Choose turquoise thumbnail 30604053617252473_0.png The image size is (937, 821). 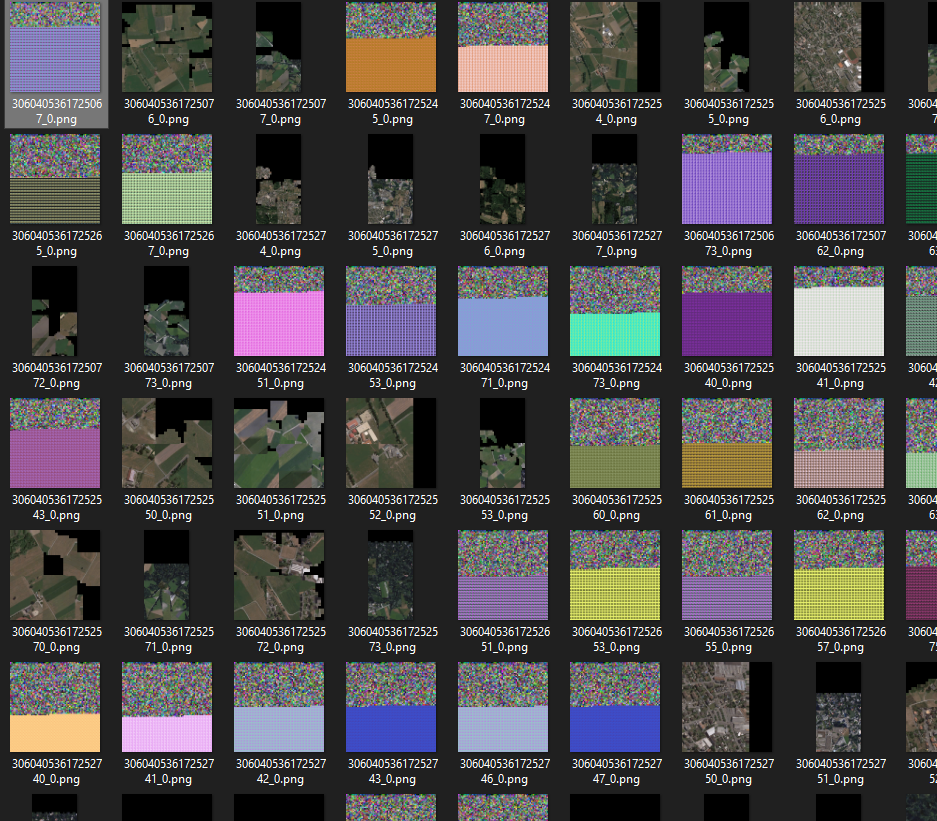click(615, 311)
